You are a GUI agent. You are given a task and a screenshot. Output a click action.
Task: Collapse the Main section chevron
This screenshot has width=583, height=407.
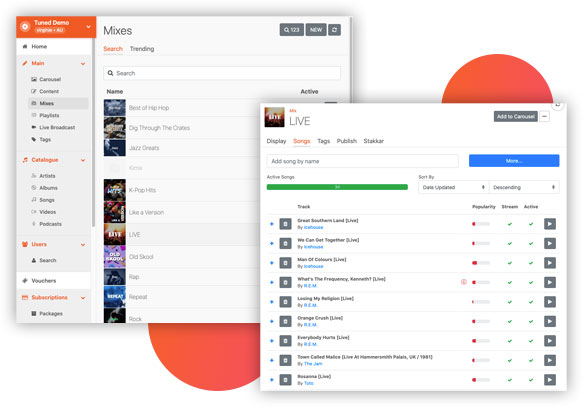click(83, 64)
